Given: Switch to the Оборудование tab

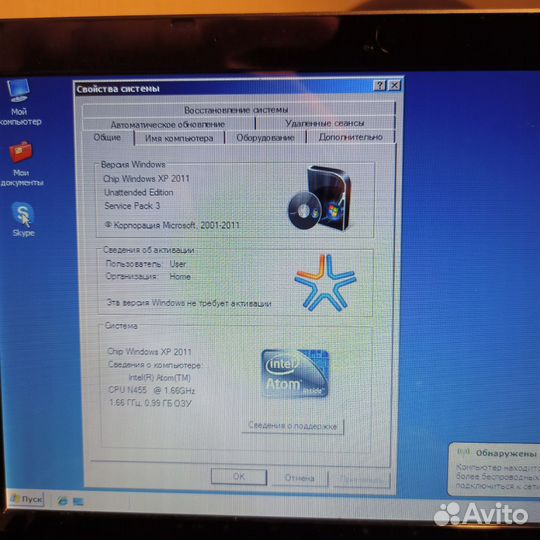Looking at the screenshot, I should 265,138.
